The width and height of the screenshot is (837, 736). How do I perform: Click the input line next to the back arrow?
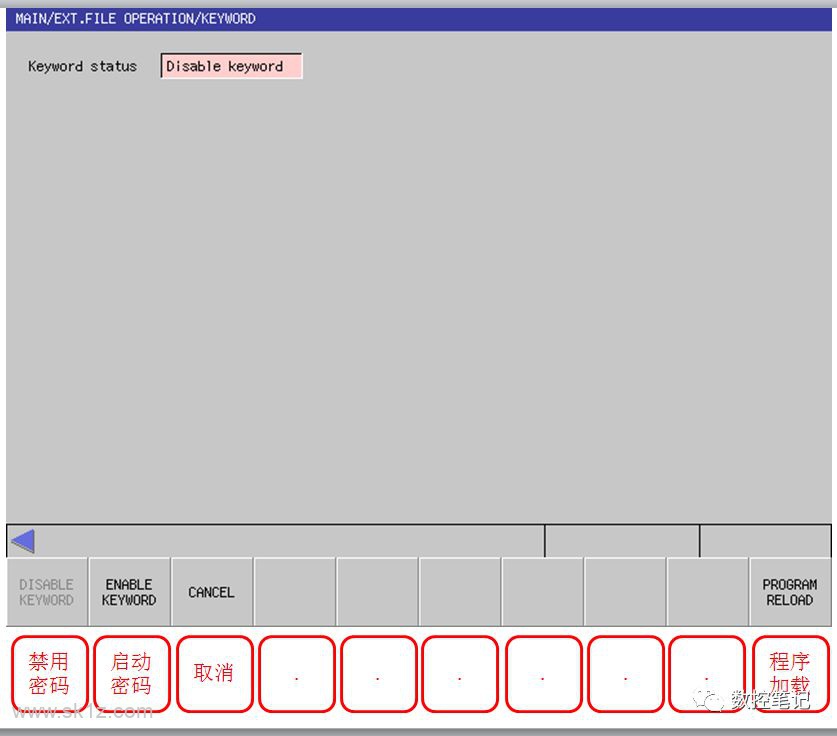[290, 541]
